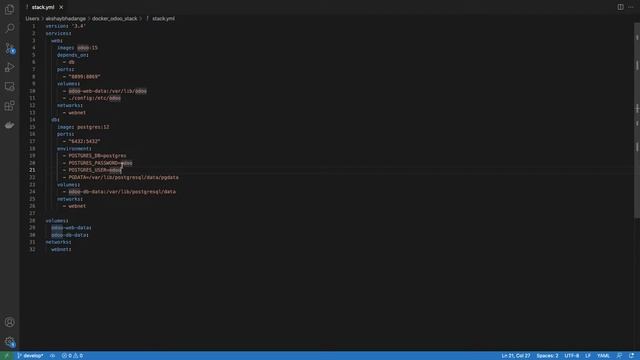Click the develop branch in status bar
The height and width of the screenshot is (360, 640).
coord(30,356)
